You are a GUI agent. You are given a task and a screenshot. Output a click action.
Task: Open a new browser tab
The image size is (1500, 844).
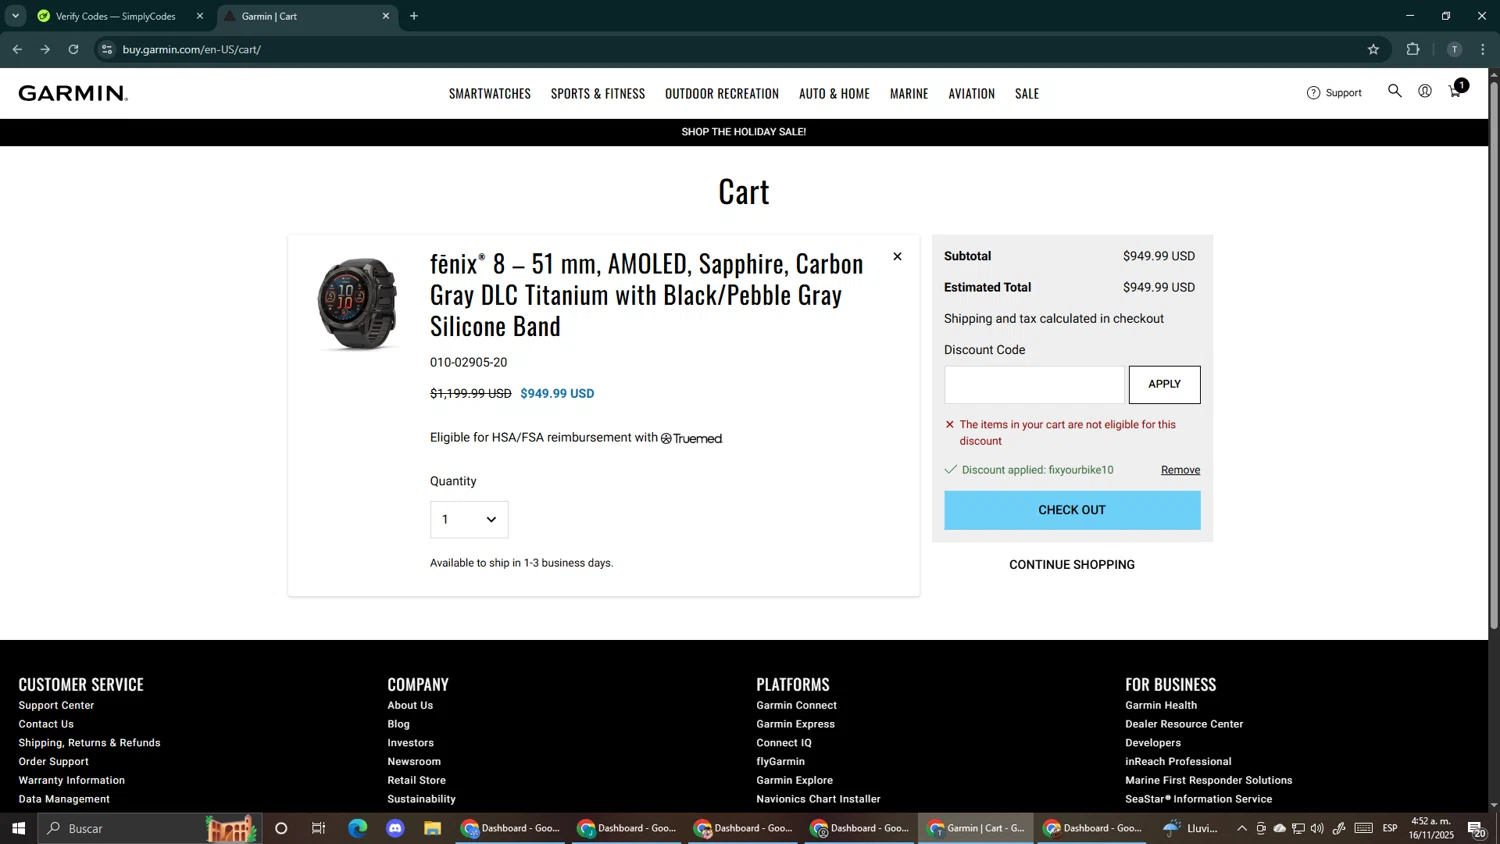click(414, 16)
